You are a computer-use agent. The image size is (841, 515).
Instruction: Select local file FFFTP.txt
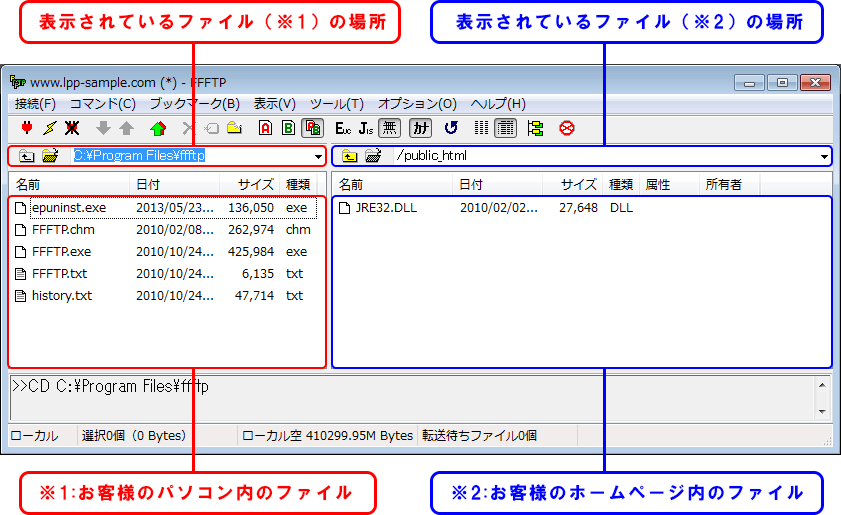pos(60,274)
